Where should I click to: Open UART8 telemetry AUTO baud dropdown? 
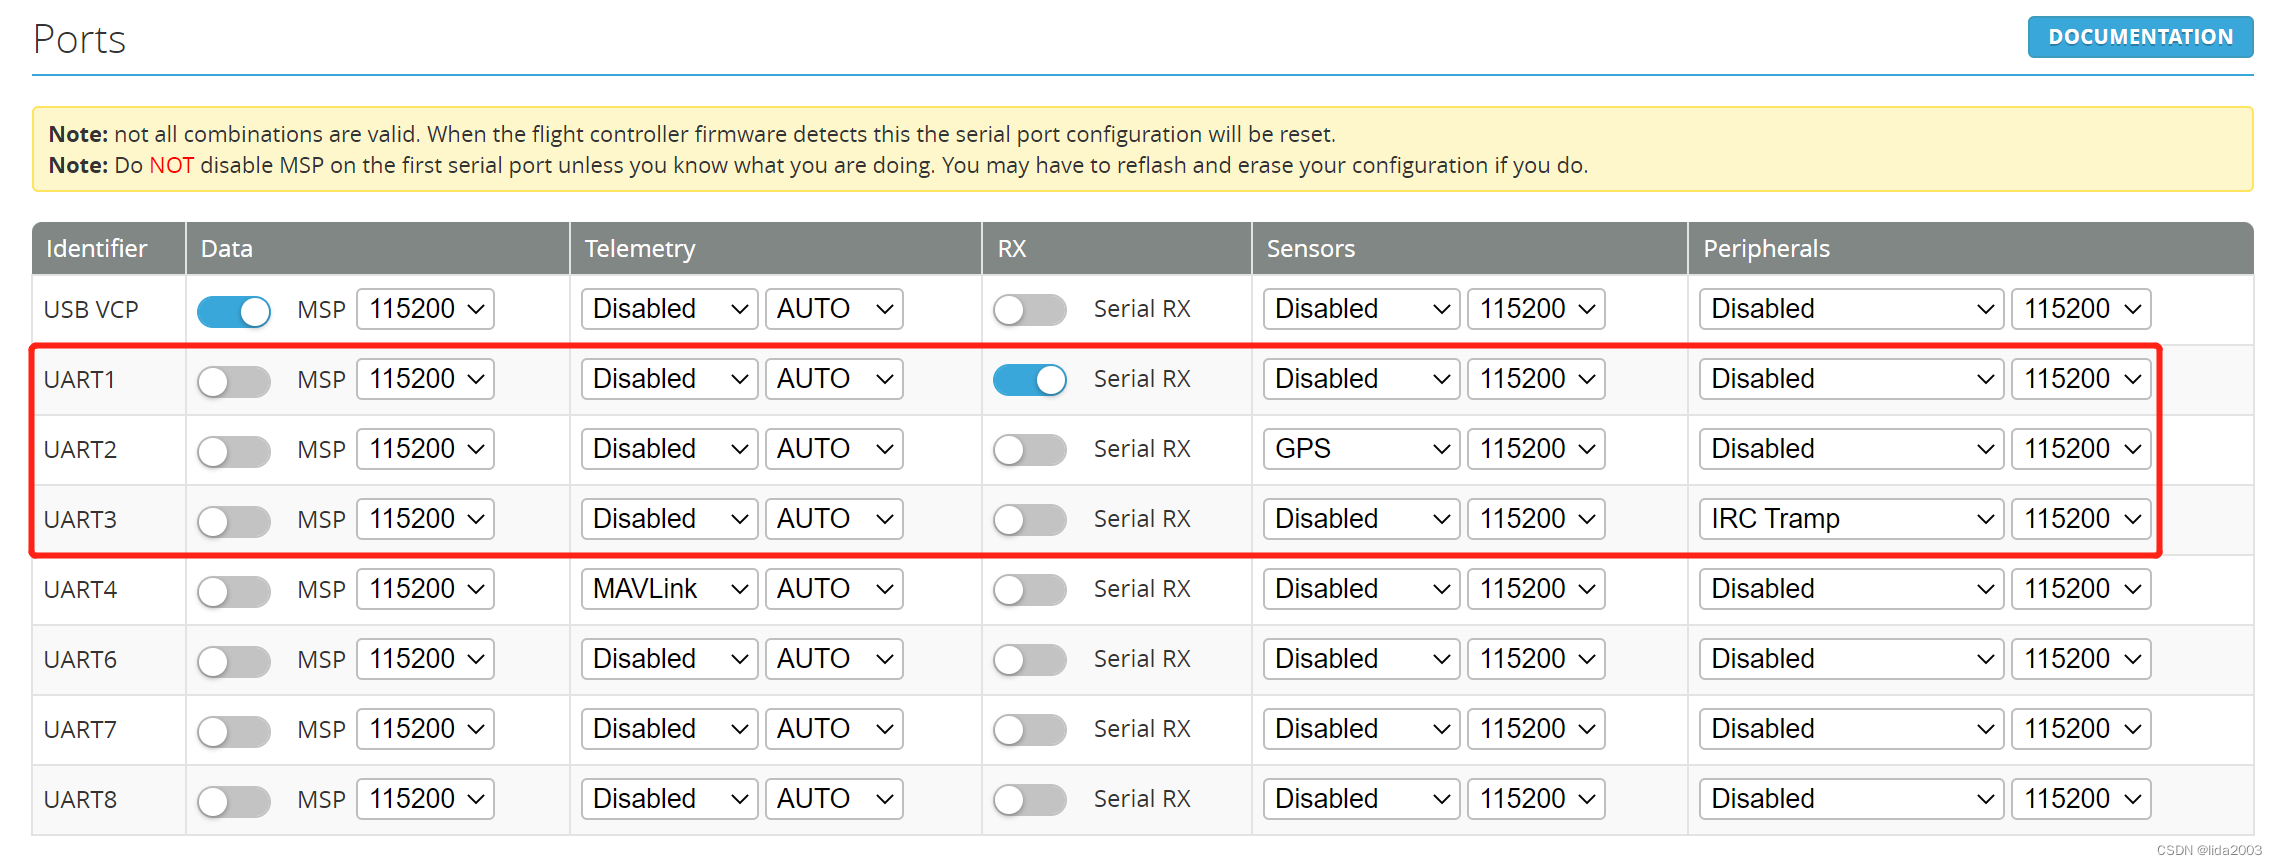[834, 799]
